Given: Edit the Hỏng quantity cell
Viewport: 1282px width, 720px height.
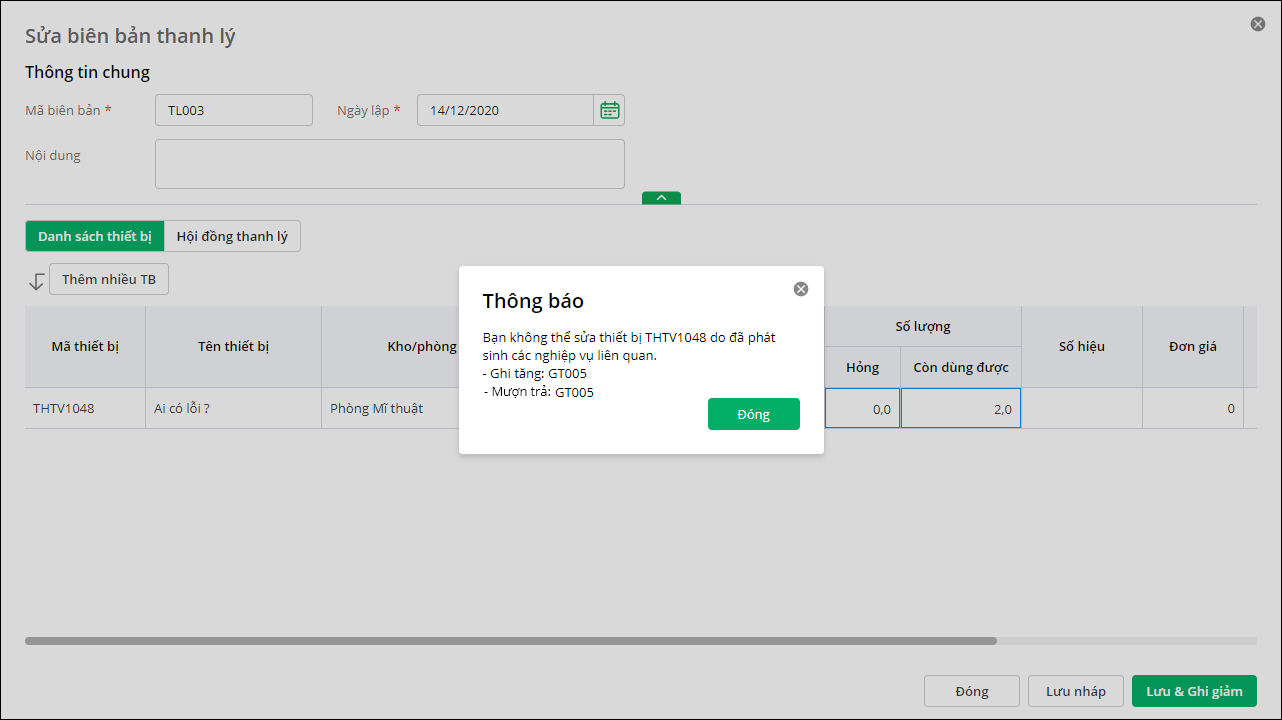Looking at the screenshot, I should coord(862,408).
